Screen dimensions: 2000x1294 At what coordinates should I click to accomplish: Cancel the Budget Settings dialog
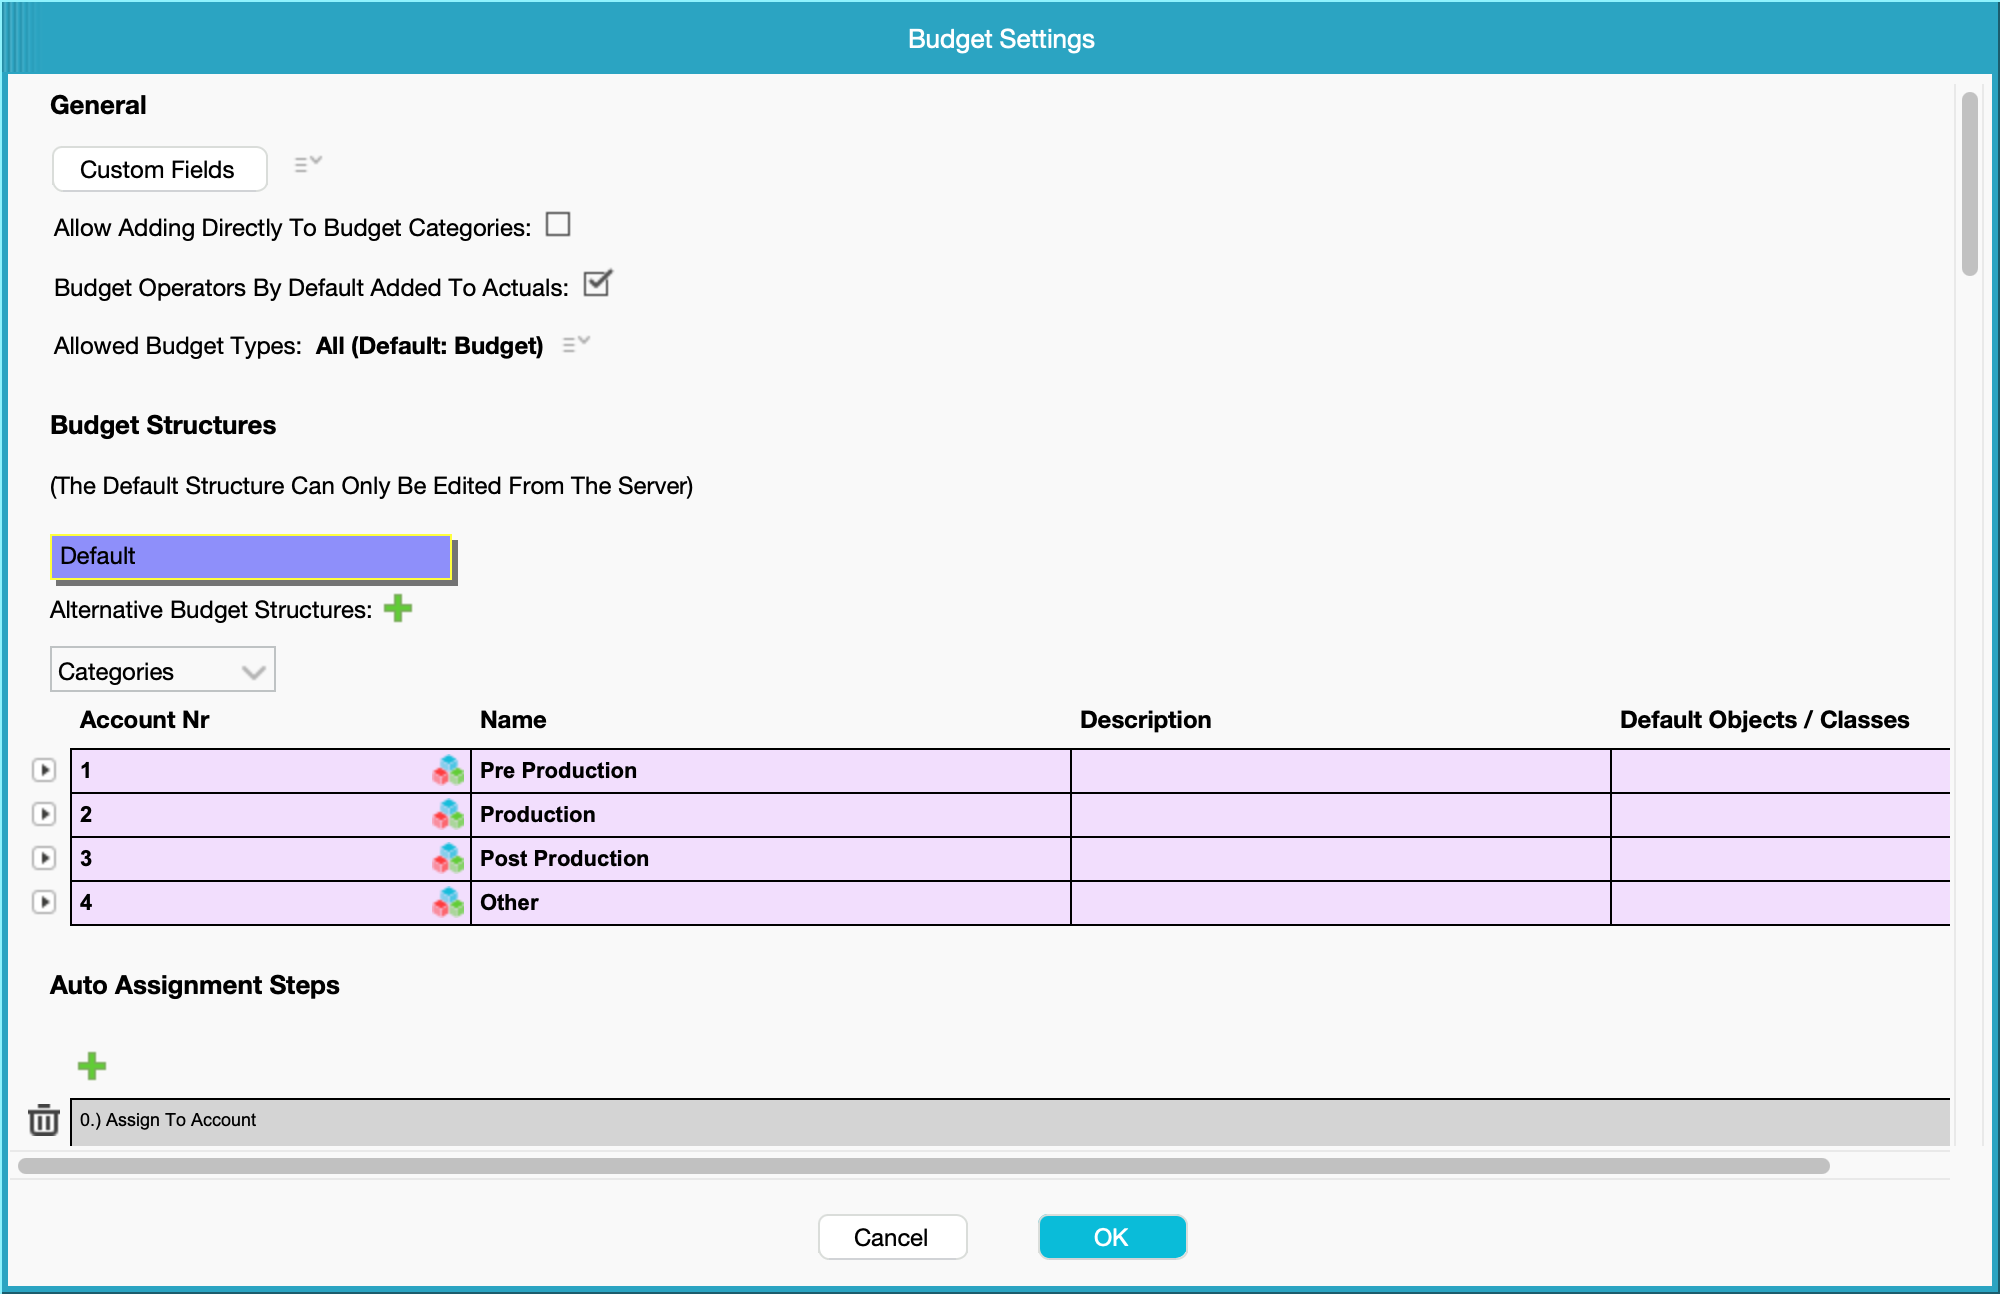(x=892, y=1237)
